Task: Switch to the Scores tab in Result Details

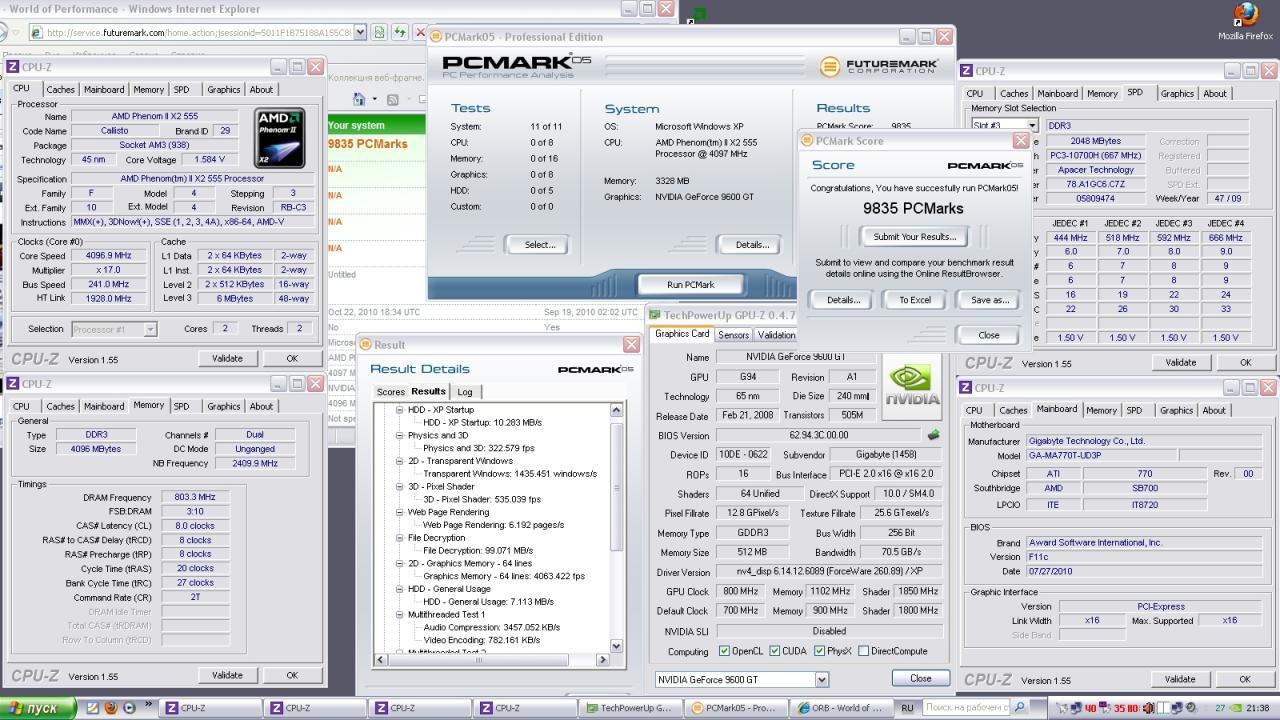Action: [390, 392]
